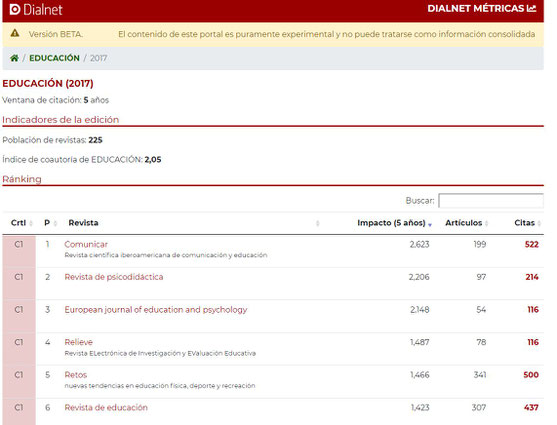Open Revista de educación citations 437
This screenshot has width=557, height=425.
pos(531,407)
